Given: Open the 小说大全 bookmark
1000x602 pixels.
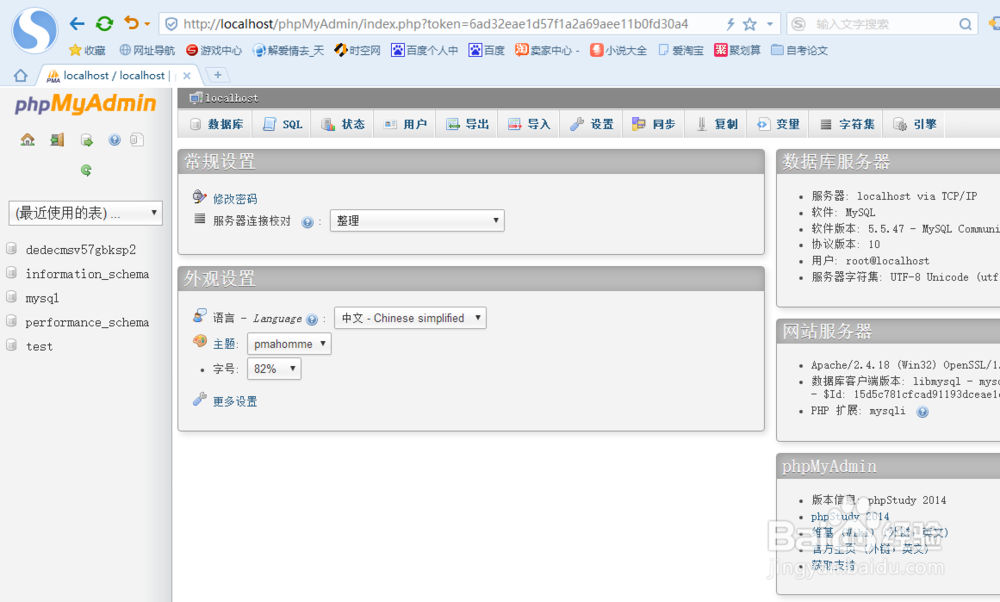Looking at the screenshot, I should click(x=619, y=50).
